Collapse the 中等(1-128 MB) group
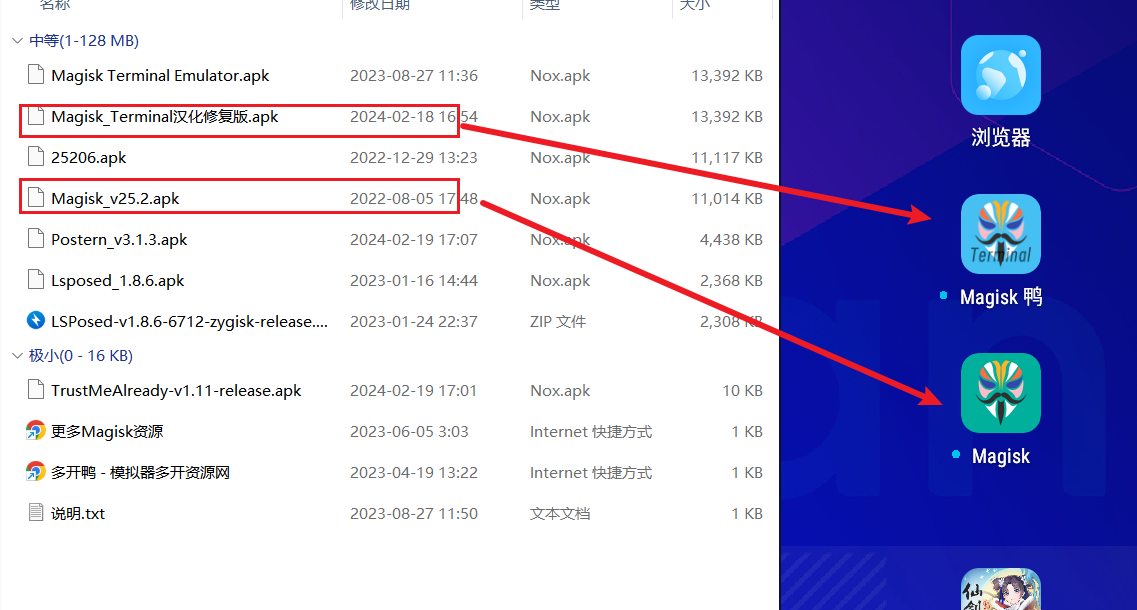The width and height of the screenshot is (1137, 610). [x=17, y=41]
